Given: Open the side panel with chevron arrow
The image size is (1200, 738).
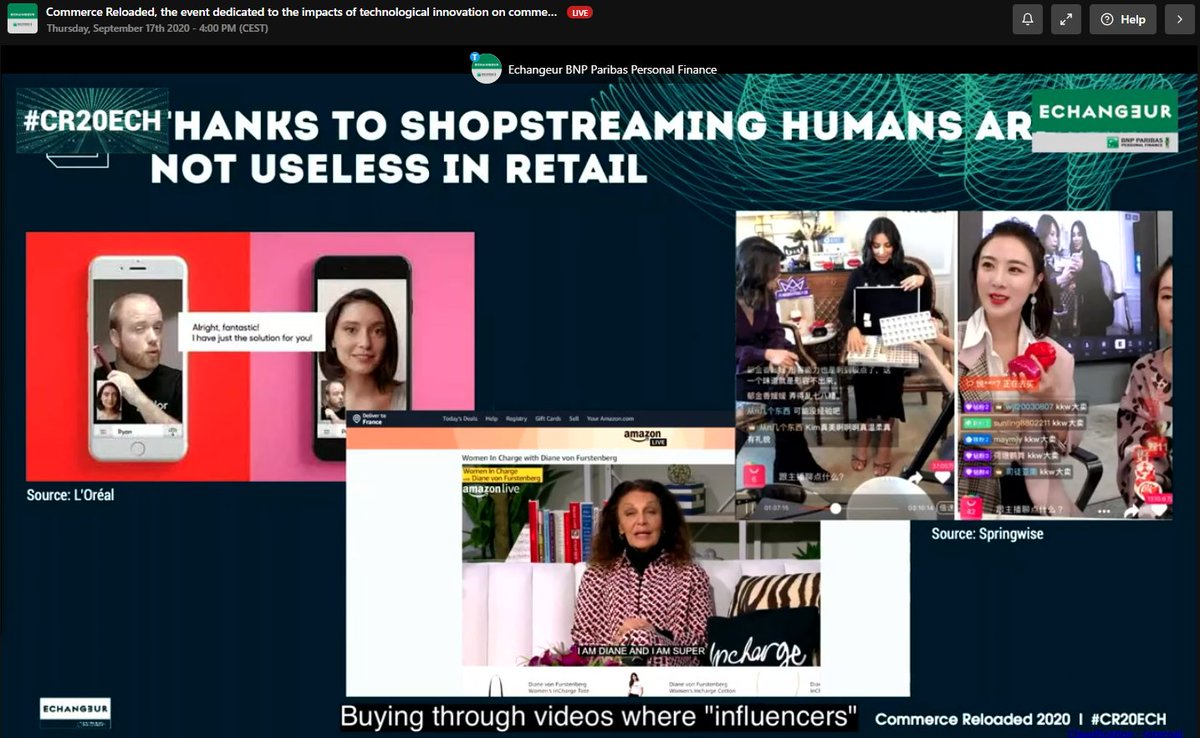Looking at the screenshot, I should tap(1180, 19).
